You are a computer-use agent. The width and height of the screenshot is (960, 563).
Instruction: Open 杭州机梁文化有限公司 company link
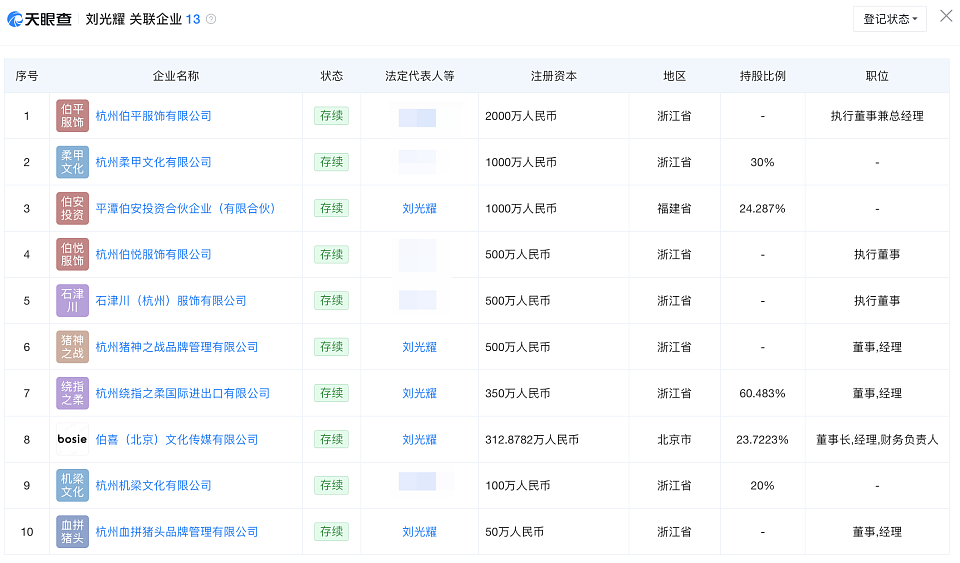point(153,485)
